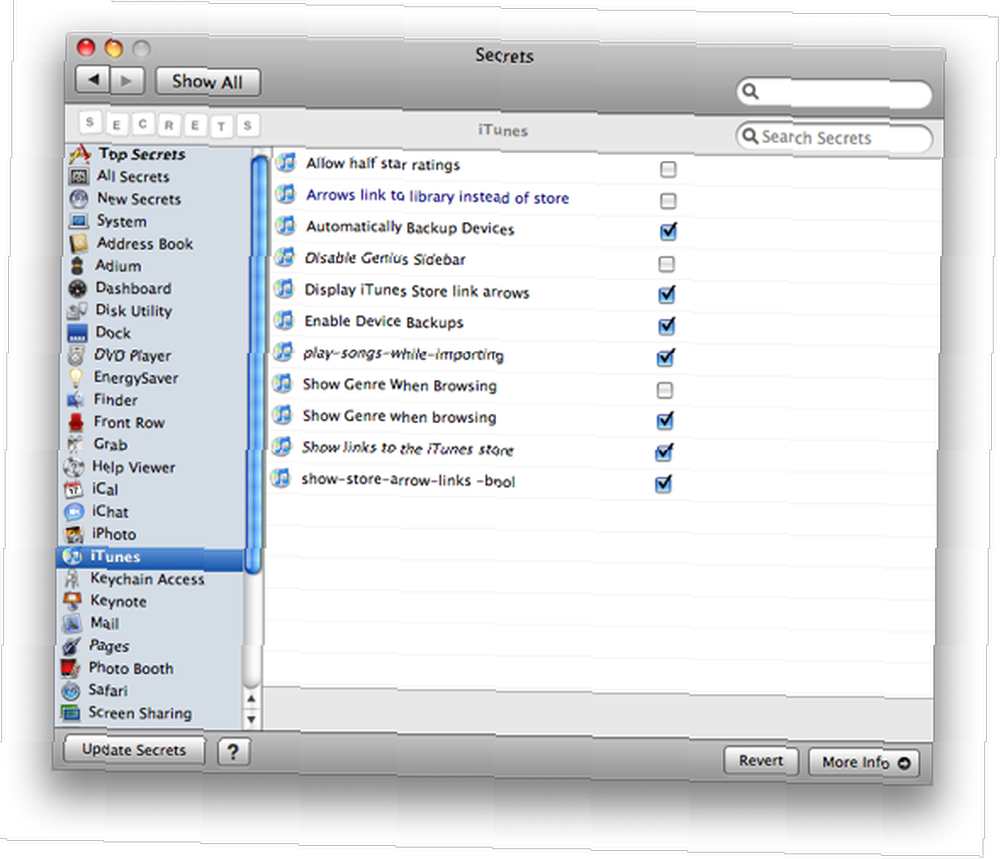The image size is (1000, 859).
Task: Click the sidebar scroll up arrow
Action: pos(251,699)
